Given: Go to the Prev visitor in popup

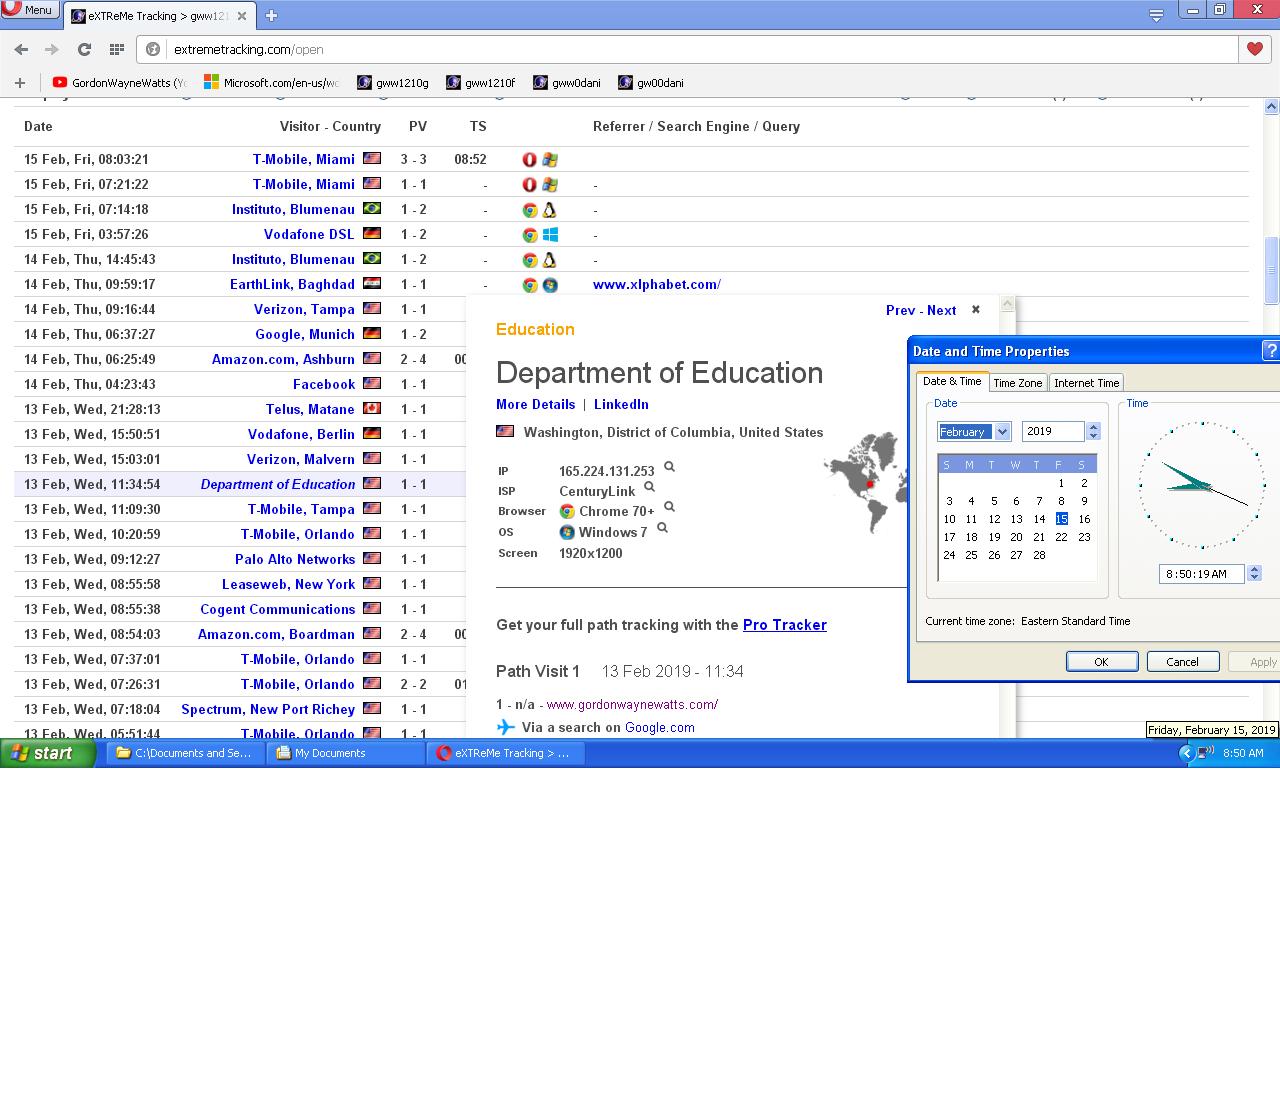Looking at the screenshot, I should pos(900,310).
